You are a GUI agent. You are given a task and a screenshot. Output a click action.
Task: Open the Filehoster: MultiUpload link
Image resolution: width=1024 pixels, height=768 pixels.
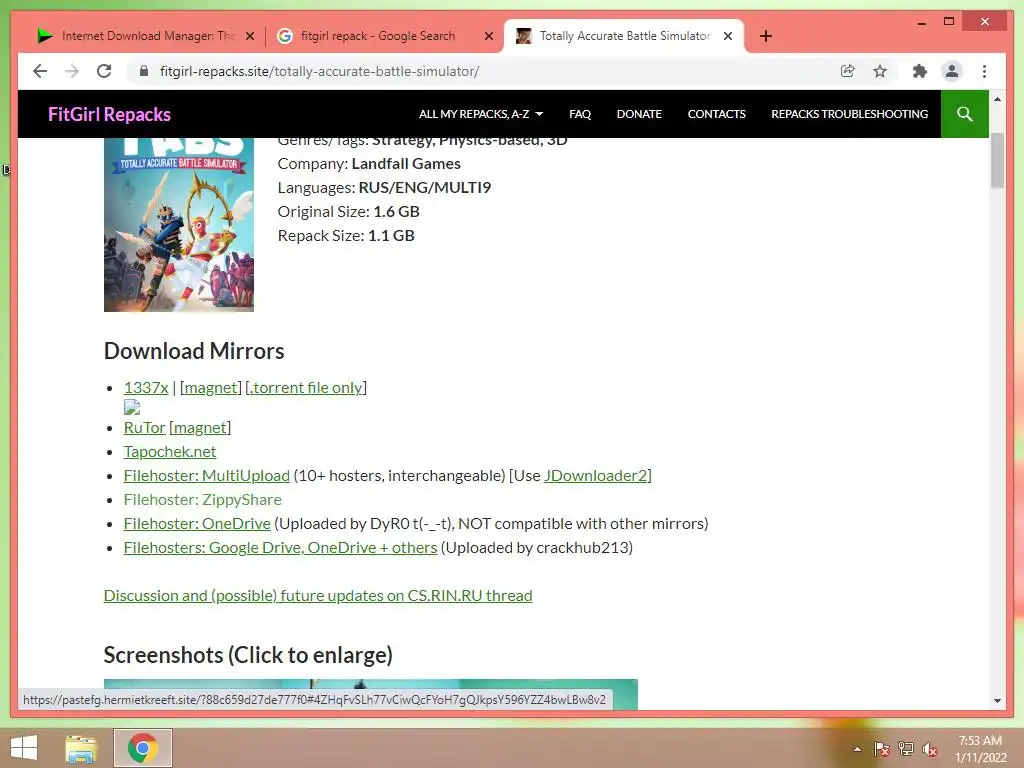[x=206, y=475]
